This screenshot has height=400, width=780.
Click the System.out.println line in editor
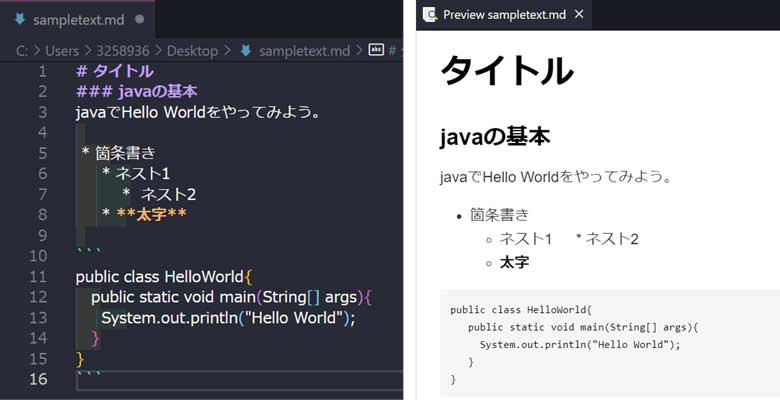pyautogui.click(x=229, y=317)
